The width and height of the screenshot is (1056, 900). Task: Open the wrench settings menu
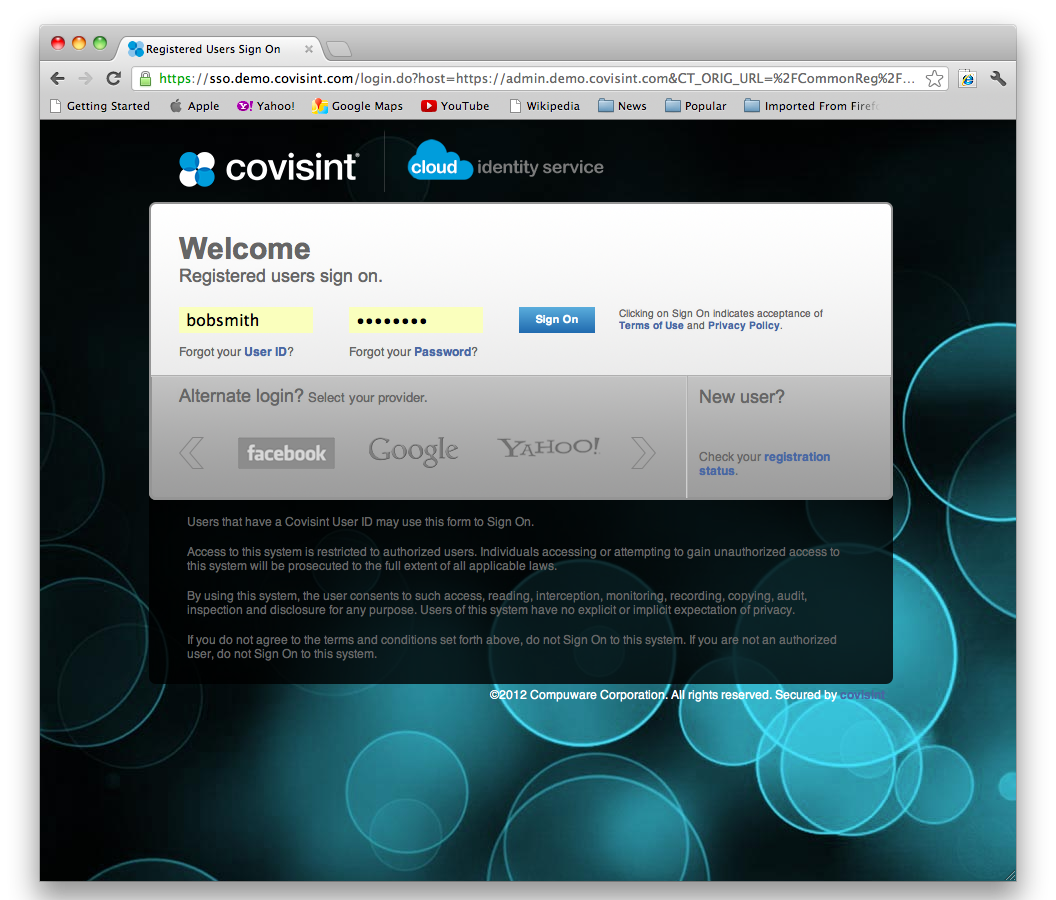(x=998, y=79)
